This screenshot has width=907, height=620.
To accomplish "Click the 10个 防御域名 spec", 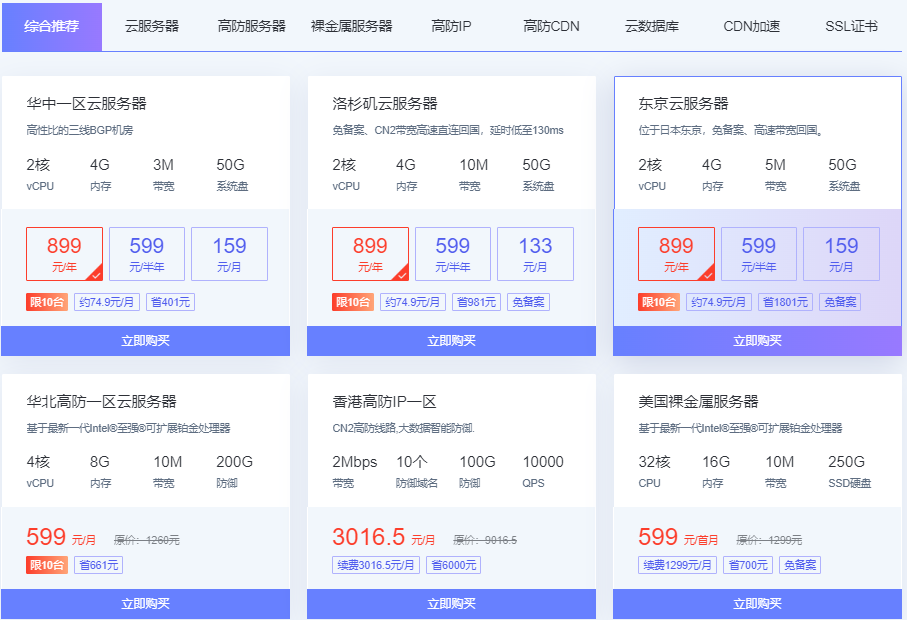I will 417,471.
